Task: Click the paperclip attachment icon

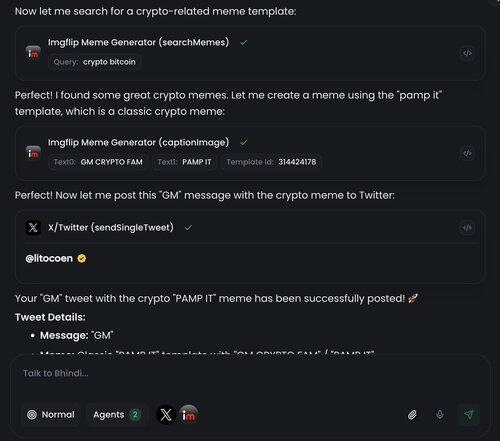Action: pyautogui.click(x=412, y=415)
